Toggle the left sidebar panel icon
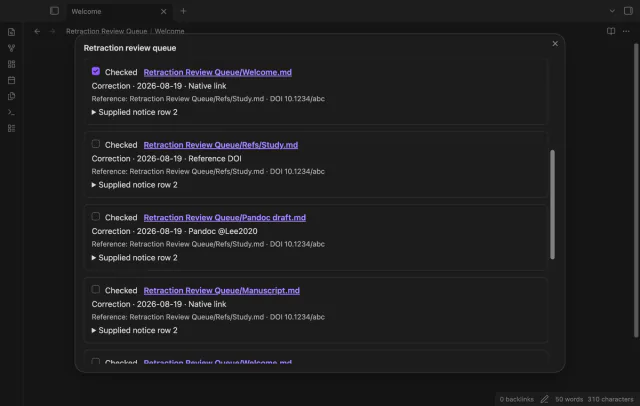The width and height of the screenshot is (640, 406). pos(54,11)
